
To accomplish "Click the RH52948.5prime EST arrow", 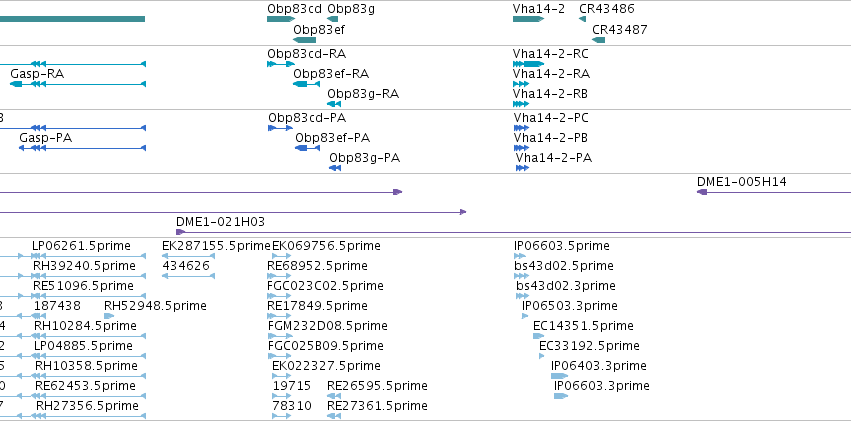I will [109, 316].
